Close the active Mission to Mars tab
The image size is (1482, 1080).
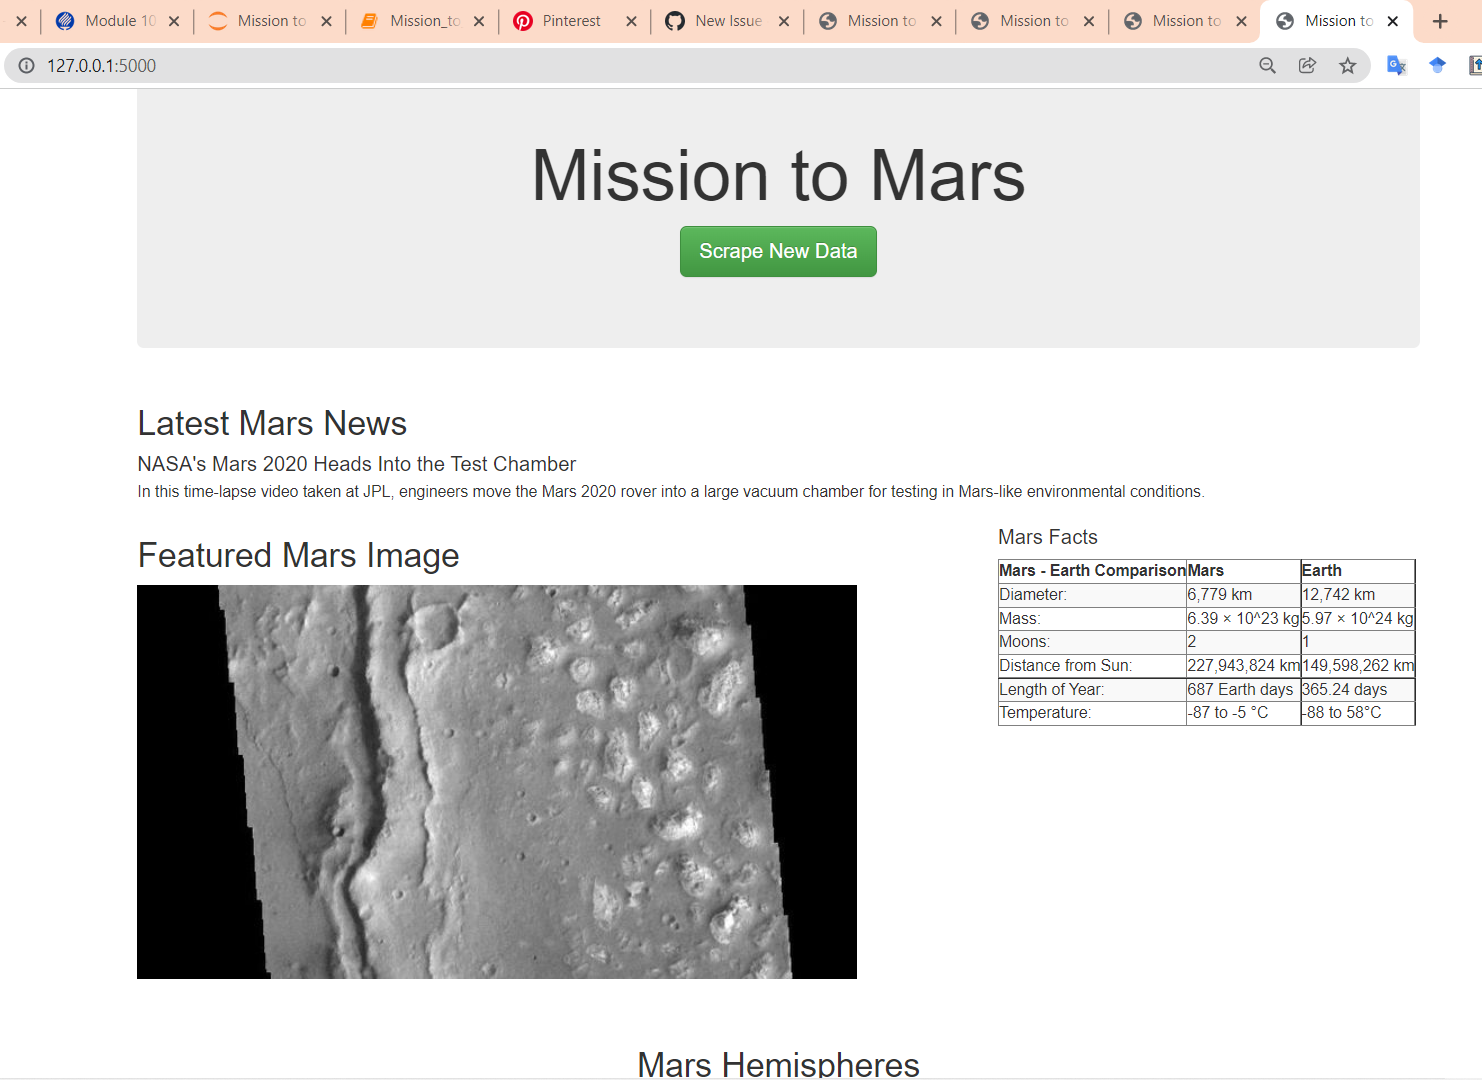[1392, 21]
